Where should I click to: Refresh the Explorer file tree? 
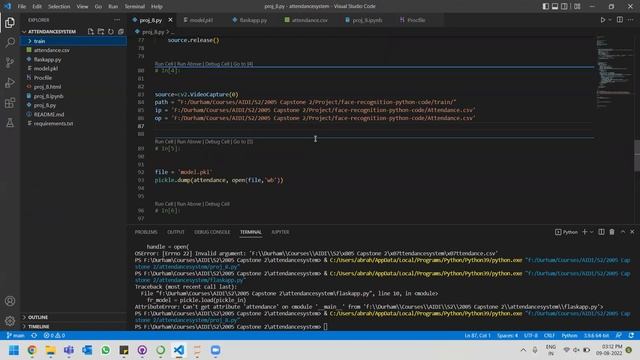[111, 31]
